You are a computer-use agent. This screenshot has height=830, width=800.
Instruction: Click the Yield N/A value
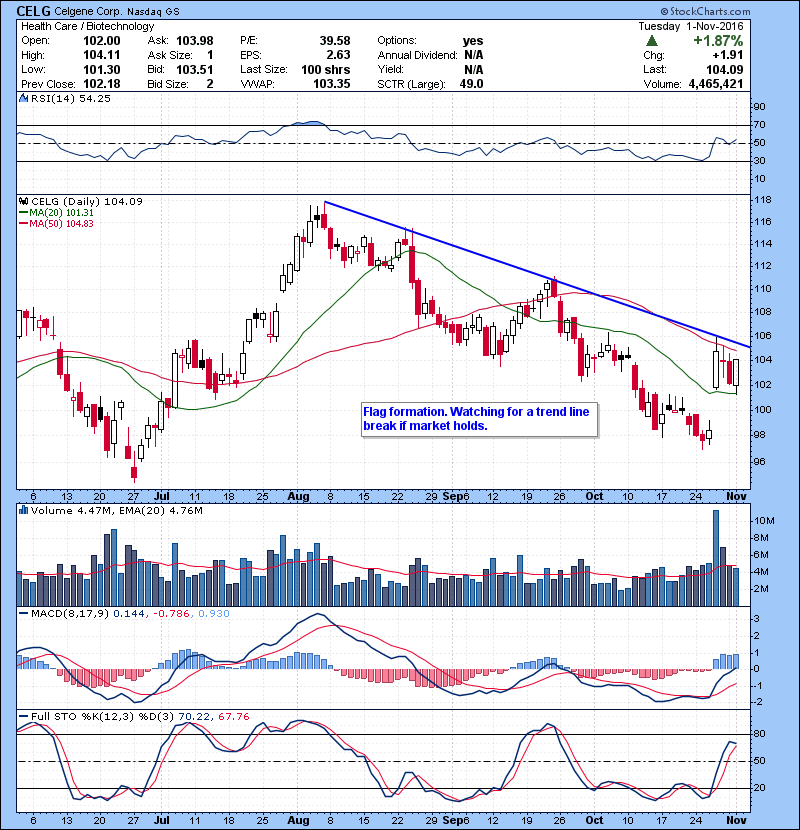tap(473, 69)
